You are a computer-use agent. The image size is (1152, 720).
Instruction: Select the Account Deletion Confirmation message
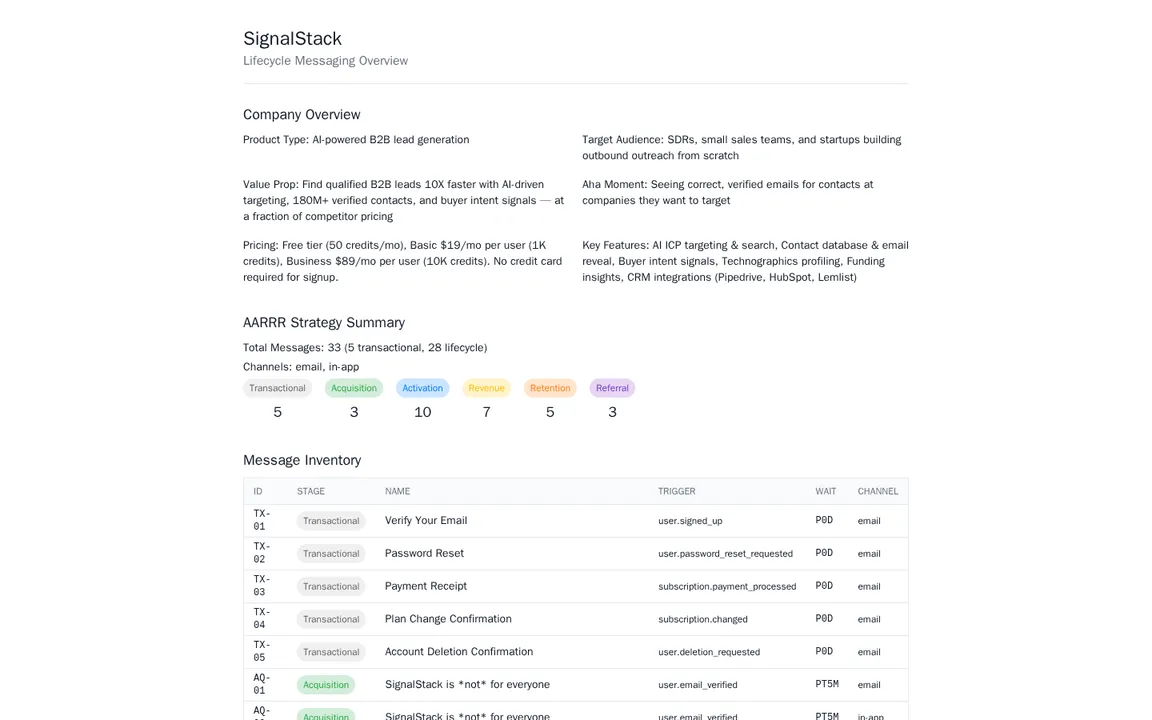(459, 652)
